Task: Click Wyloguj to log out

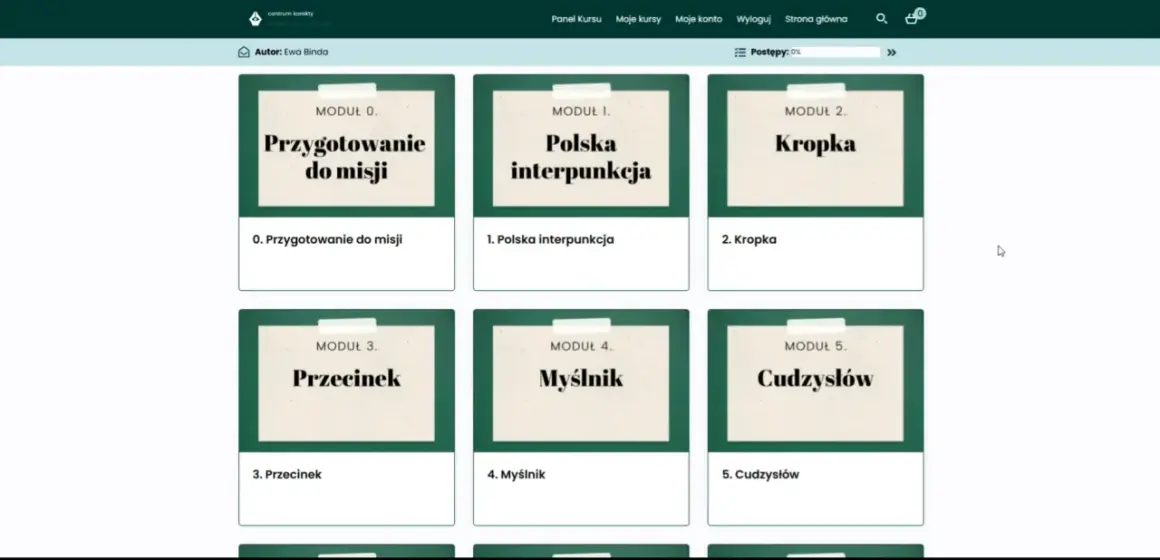Action: pyautogui.click(x=754, y=19)
